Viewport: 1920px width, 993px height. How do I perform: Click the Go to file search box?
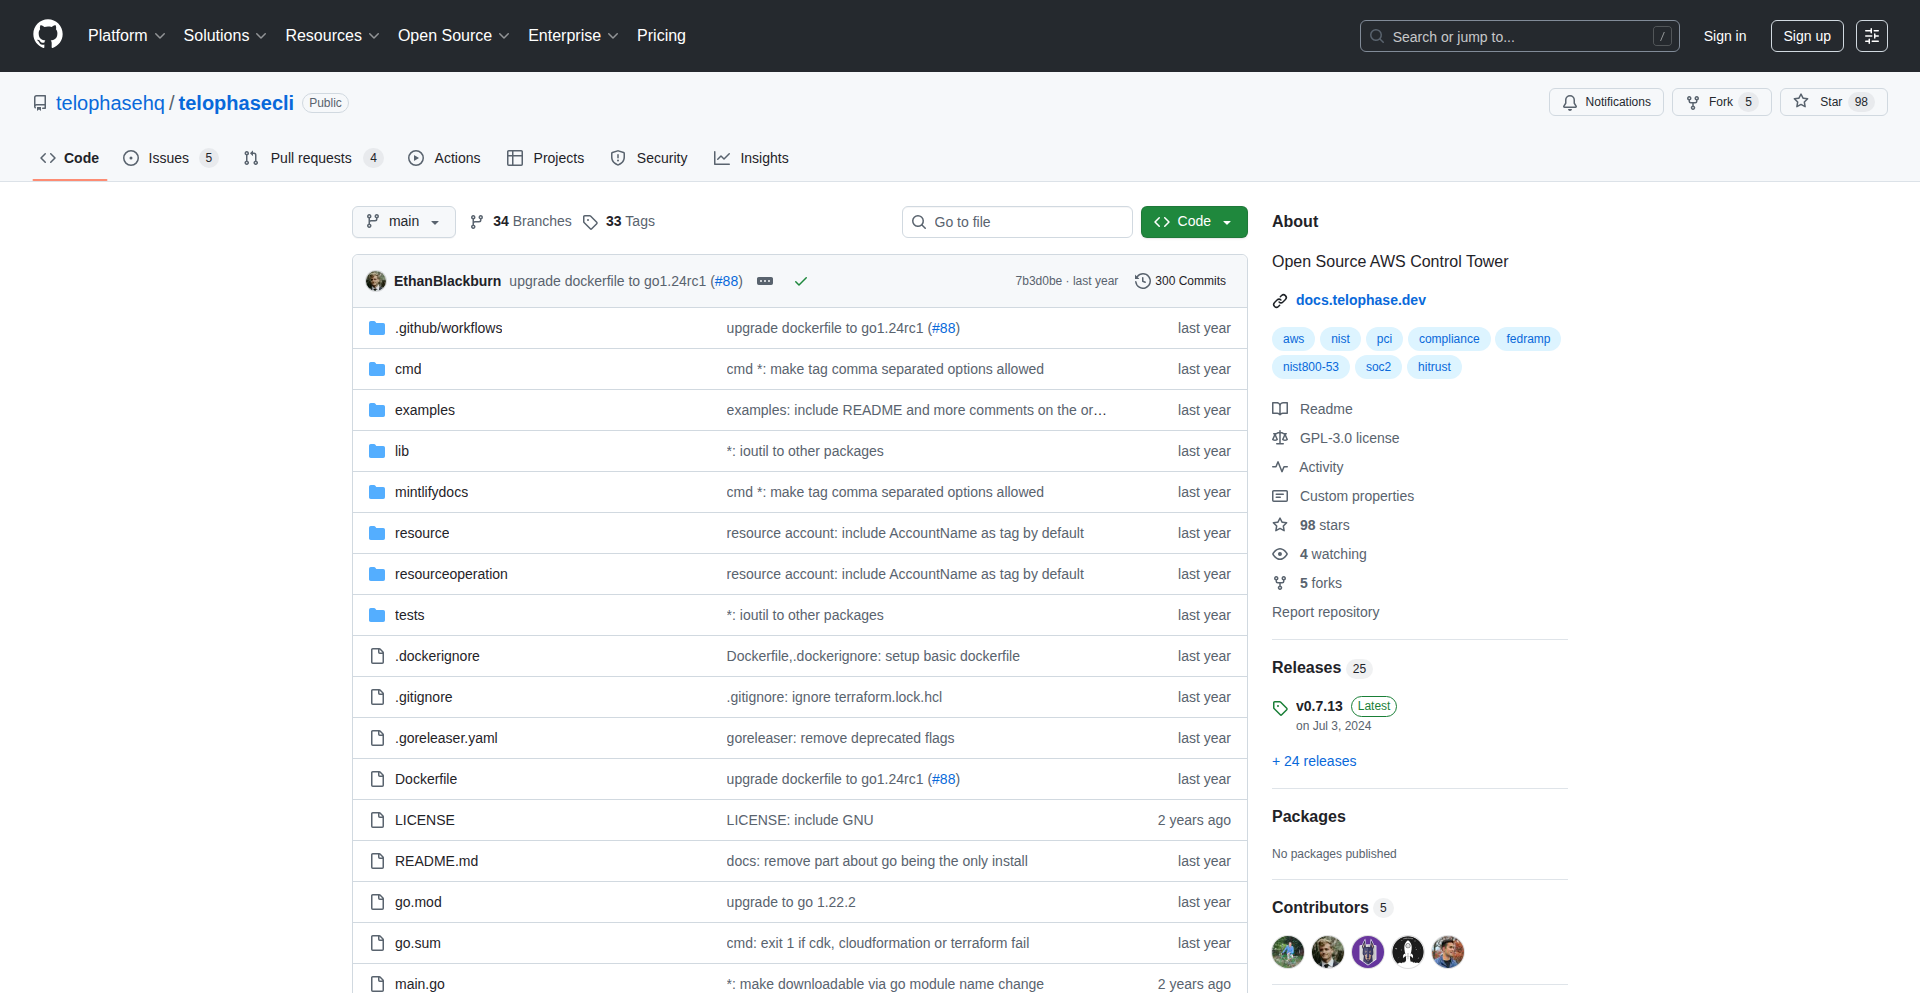coord(1017,222)
